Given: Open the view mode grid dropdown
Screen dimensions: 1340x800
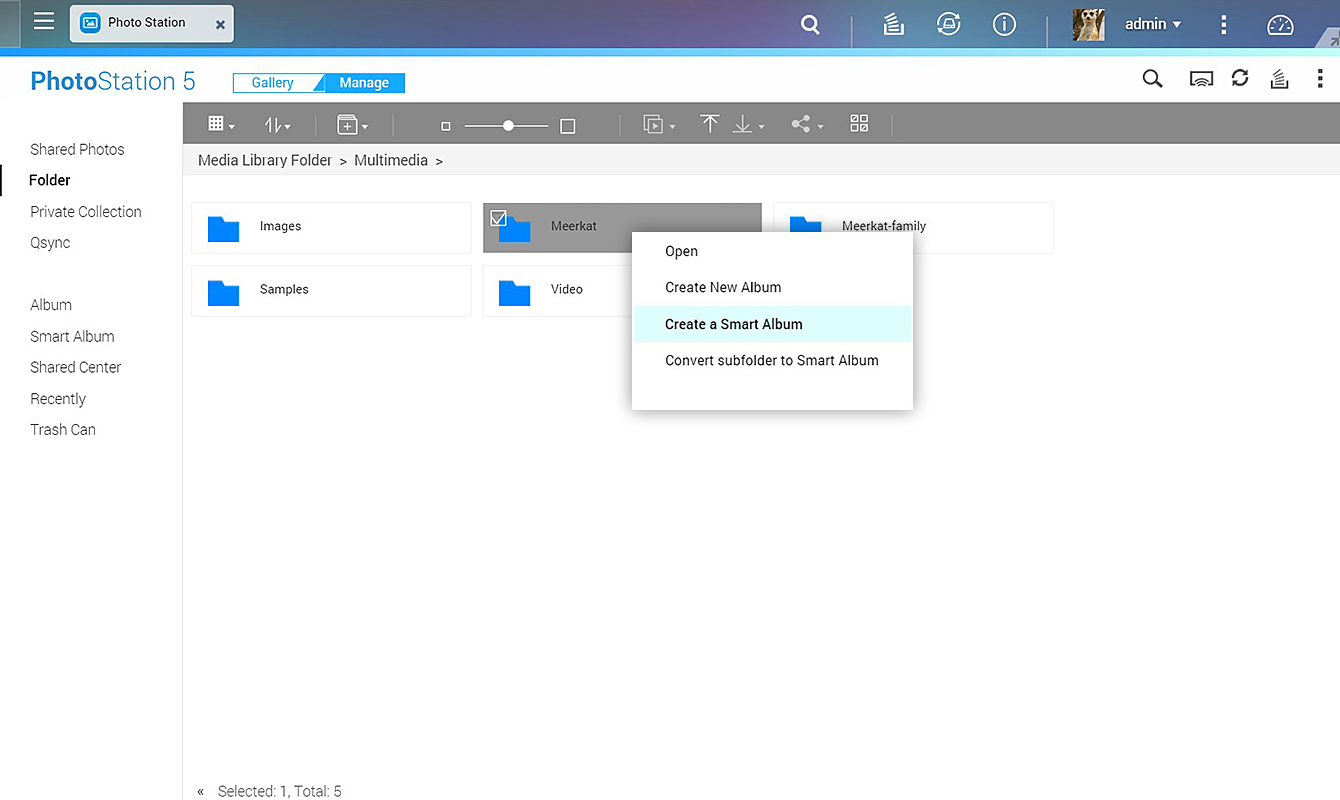Looking at the screenshot, I should tap(221, 124).
